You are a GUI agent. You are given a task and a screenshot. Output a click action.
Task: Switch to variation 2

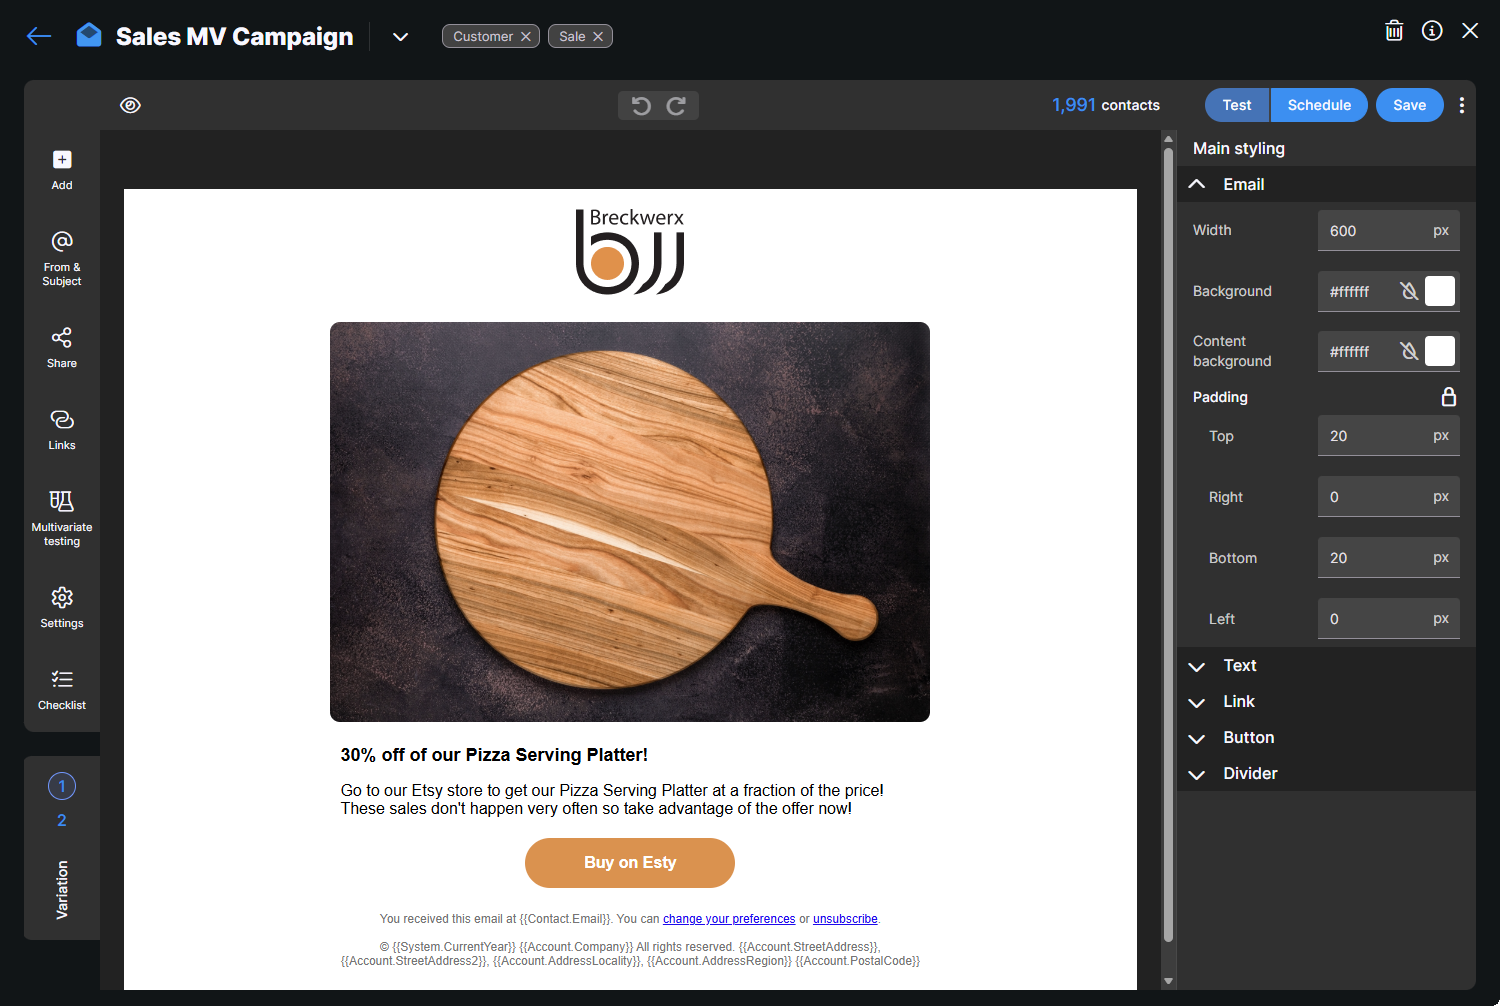[62, 821]
